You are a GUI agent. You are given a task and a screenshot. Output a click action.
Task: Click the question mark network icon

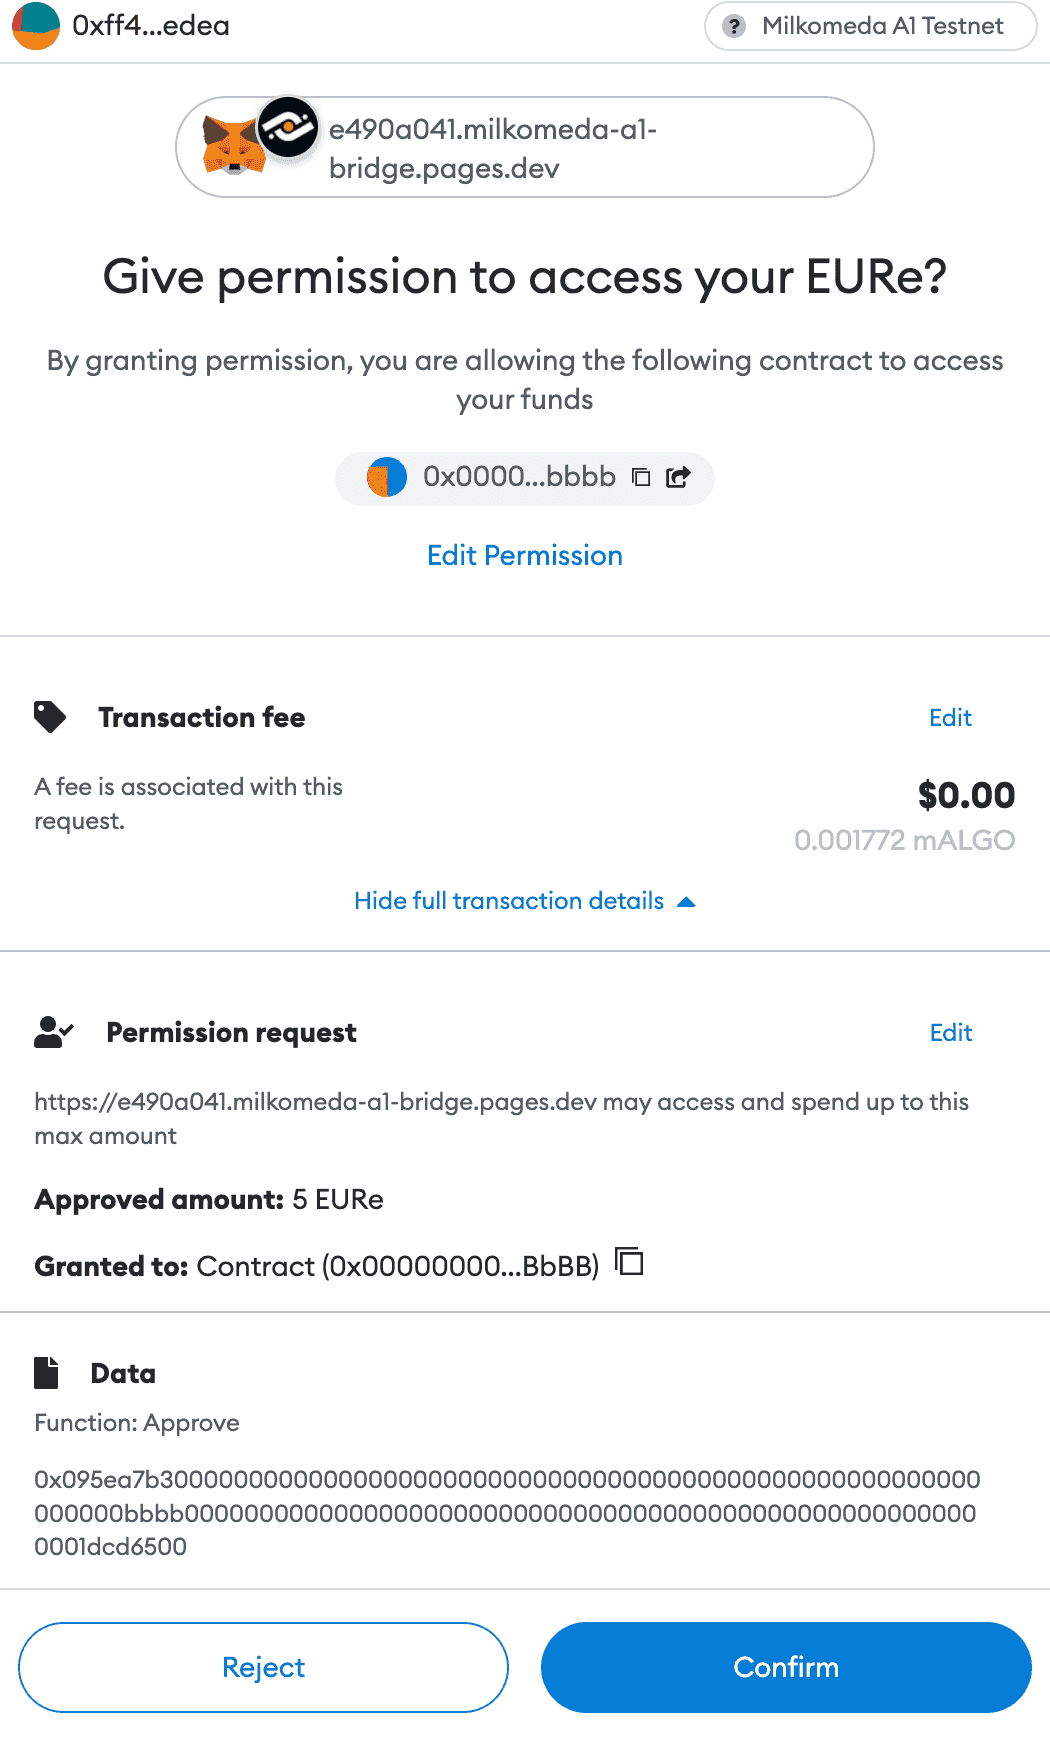tap(734, 26)
